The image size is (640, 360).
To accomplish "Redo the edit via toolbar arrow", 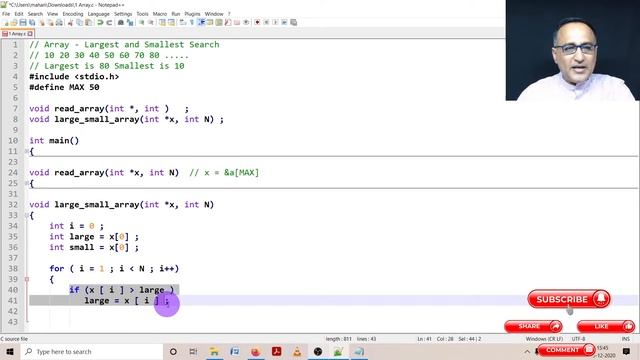I will pos(109,22).
